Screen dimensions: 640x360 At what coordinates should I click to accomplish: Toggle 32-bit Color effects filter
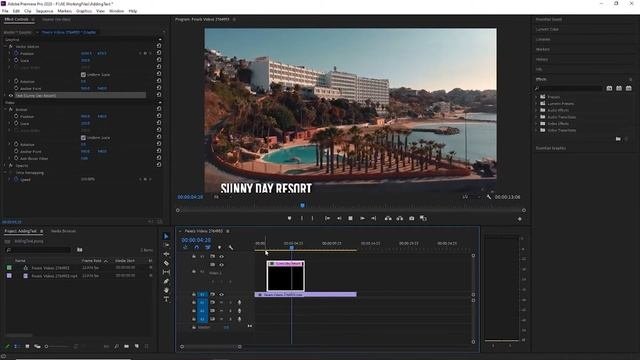619,88
